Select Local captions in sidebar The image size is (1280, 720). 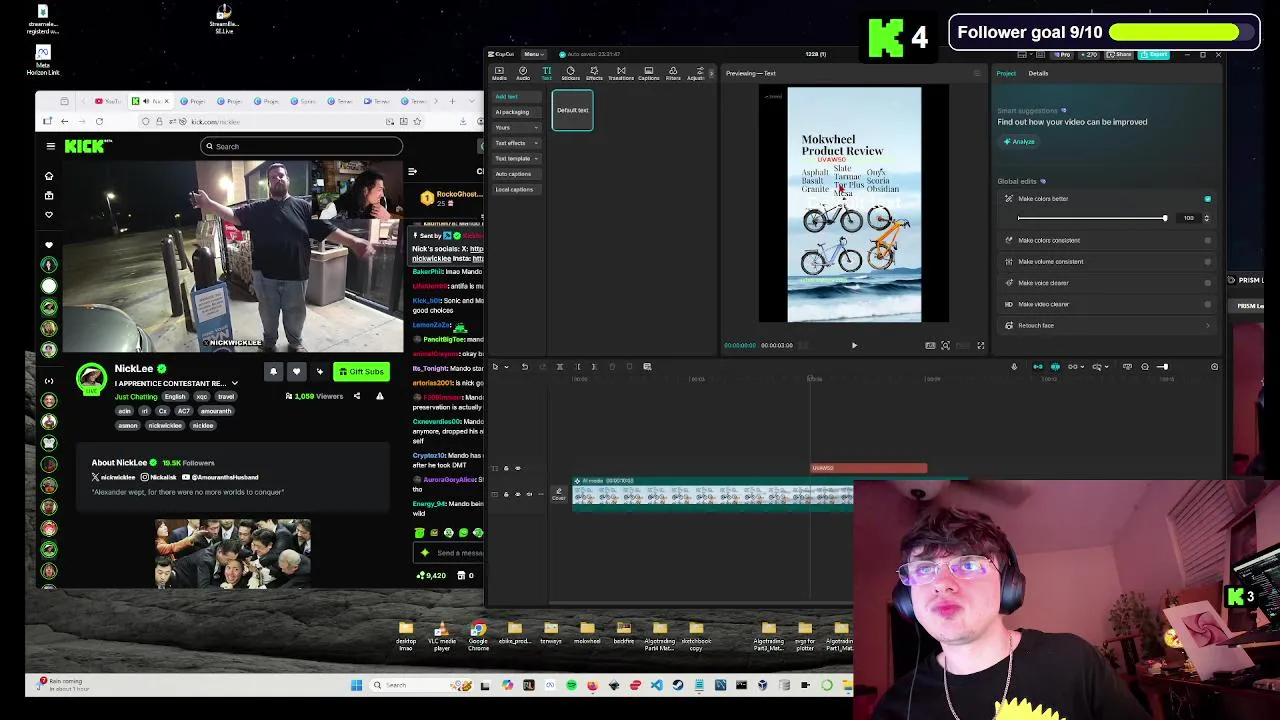515,190
